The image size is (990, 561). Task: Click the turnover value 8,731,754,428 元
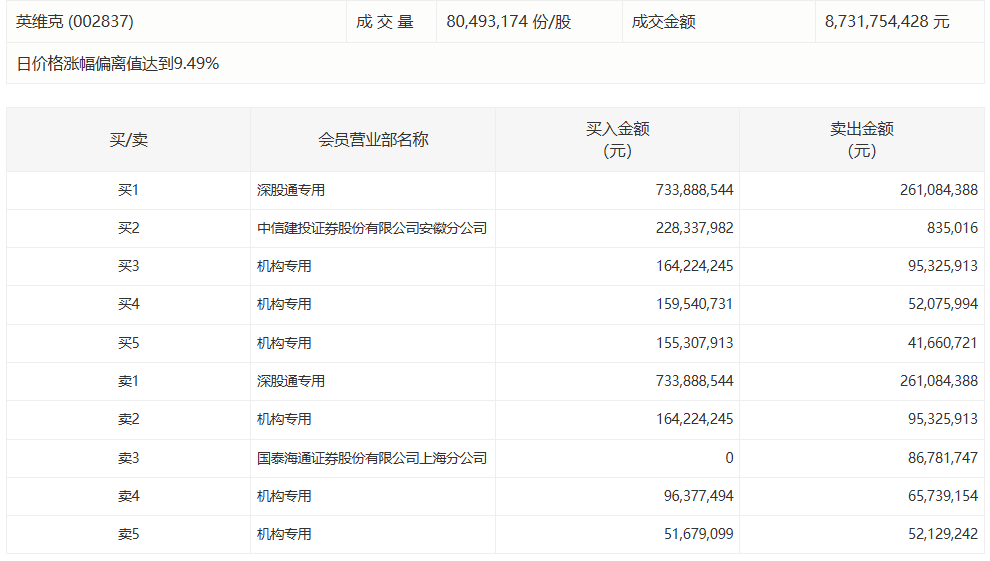[887, 21]
